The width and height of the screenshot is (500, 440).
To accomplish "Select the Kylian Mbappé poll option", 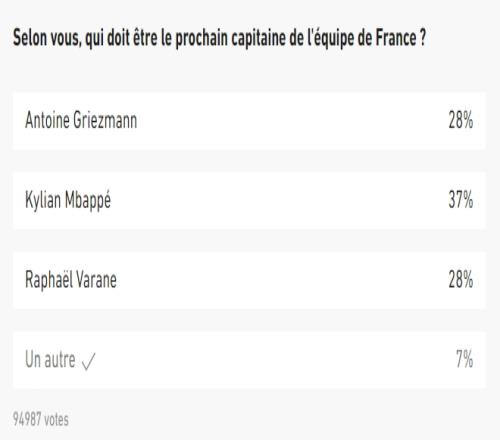I will (x=249, y=200).
